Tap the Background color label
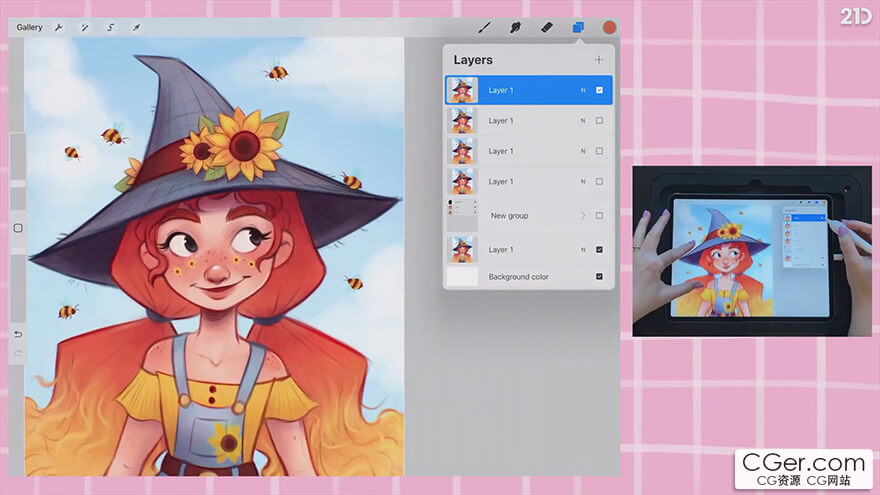The height and width of the screenshot is (495, 880). click(x=518, y=277)
